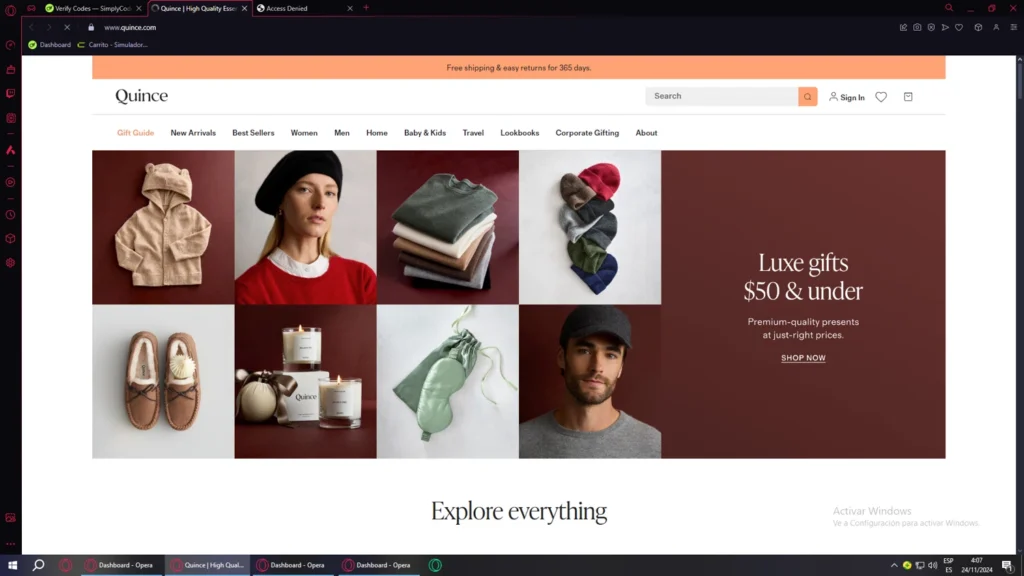Click the Search input field on Quince

tap(722, 97)
